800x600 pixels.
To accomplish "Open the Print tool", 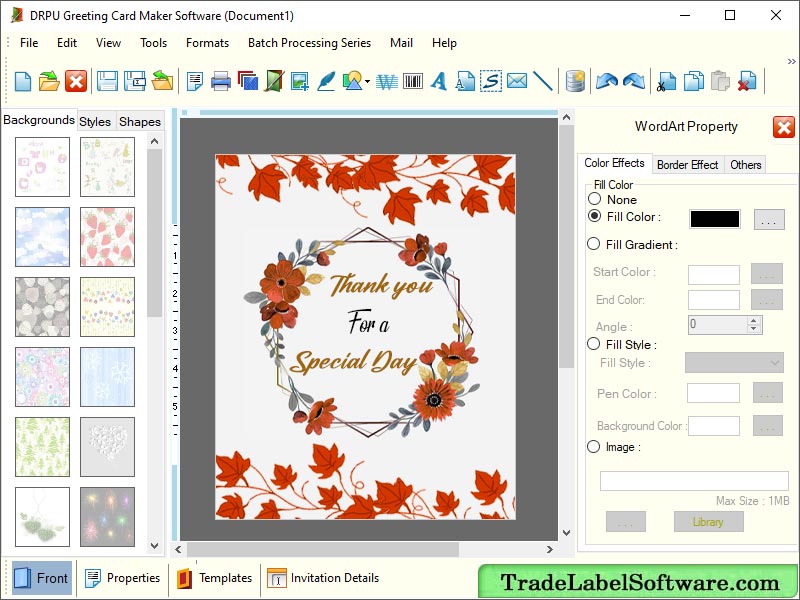I will coord(220,82).
